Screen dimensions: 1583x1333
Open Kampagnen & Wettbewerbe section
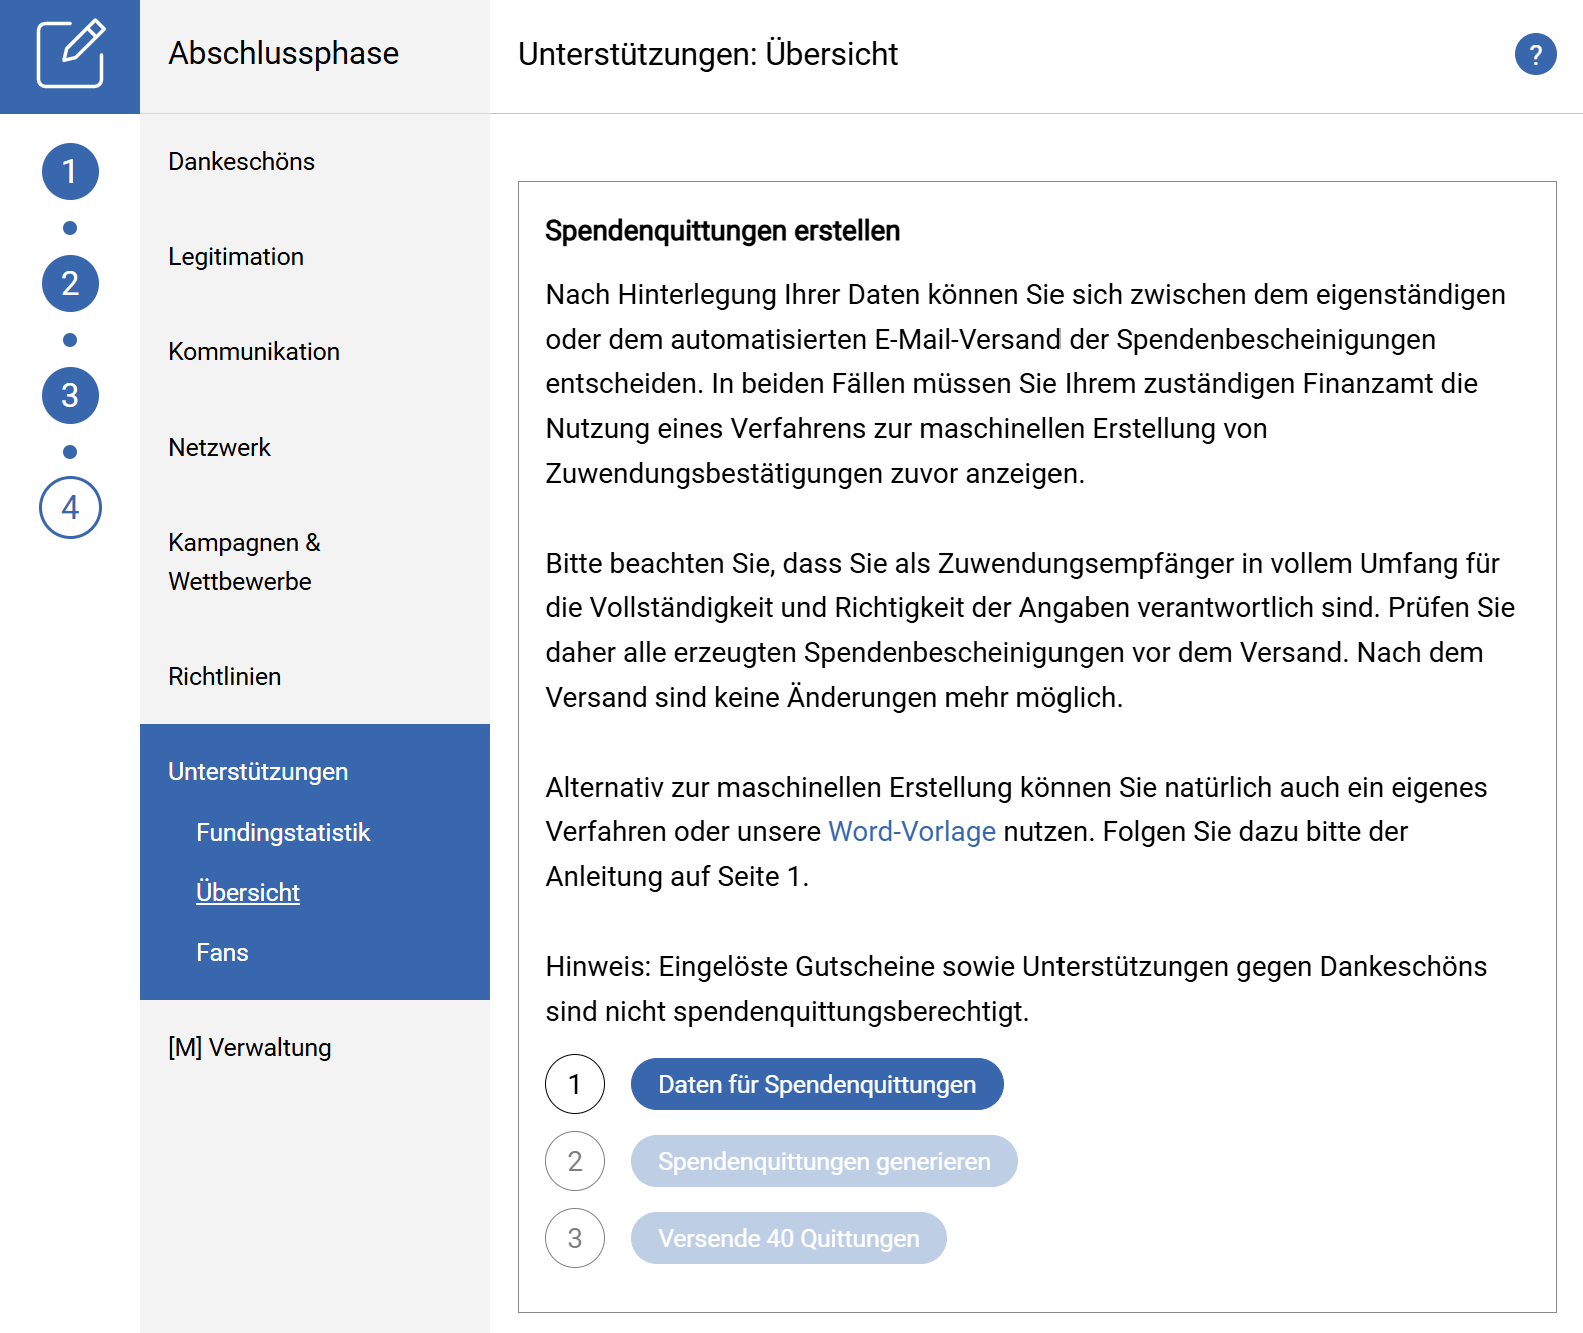click(244, 562)
